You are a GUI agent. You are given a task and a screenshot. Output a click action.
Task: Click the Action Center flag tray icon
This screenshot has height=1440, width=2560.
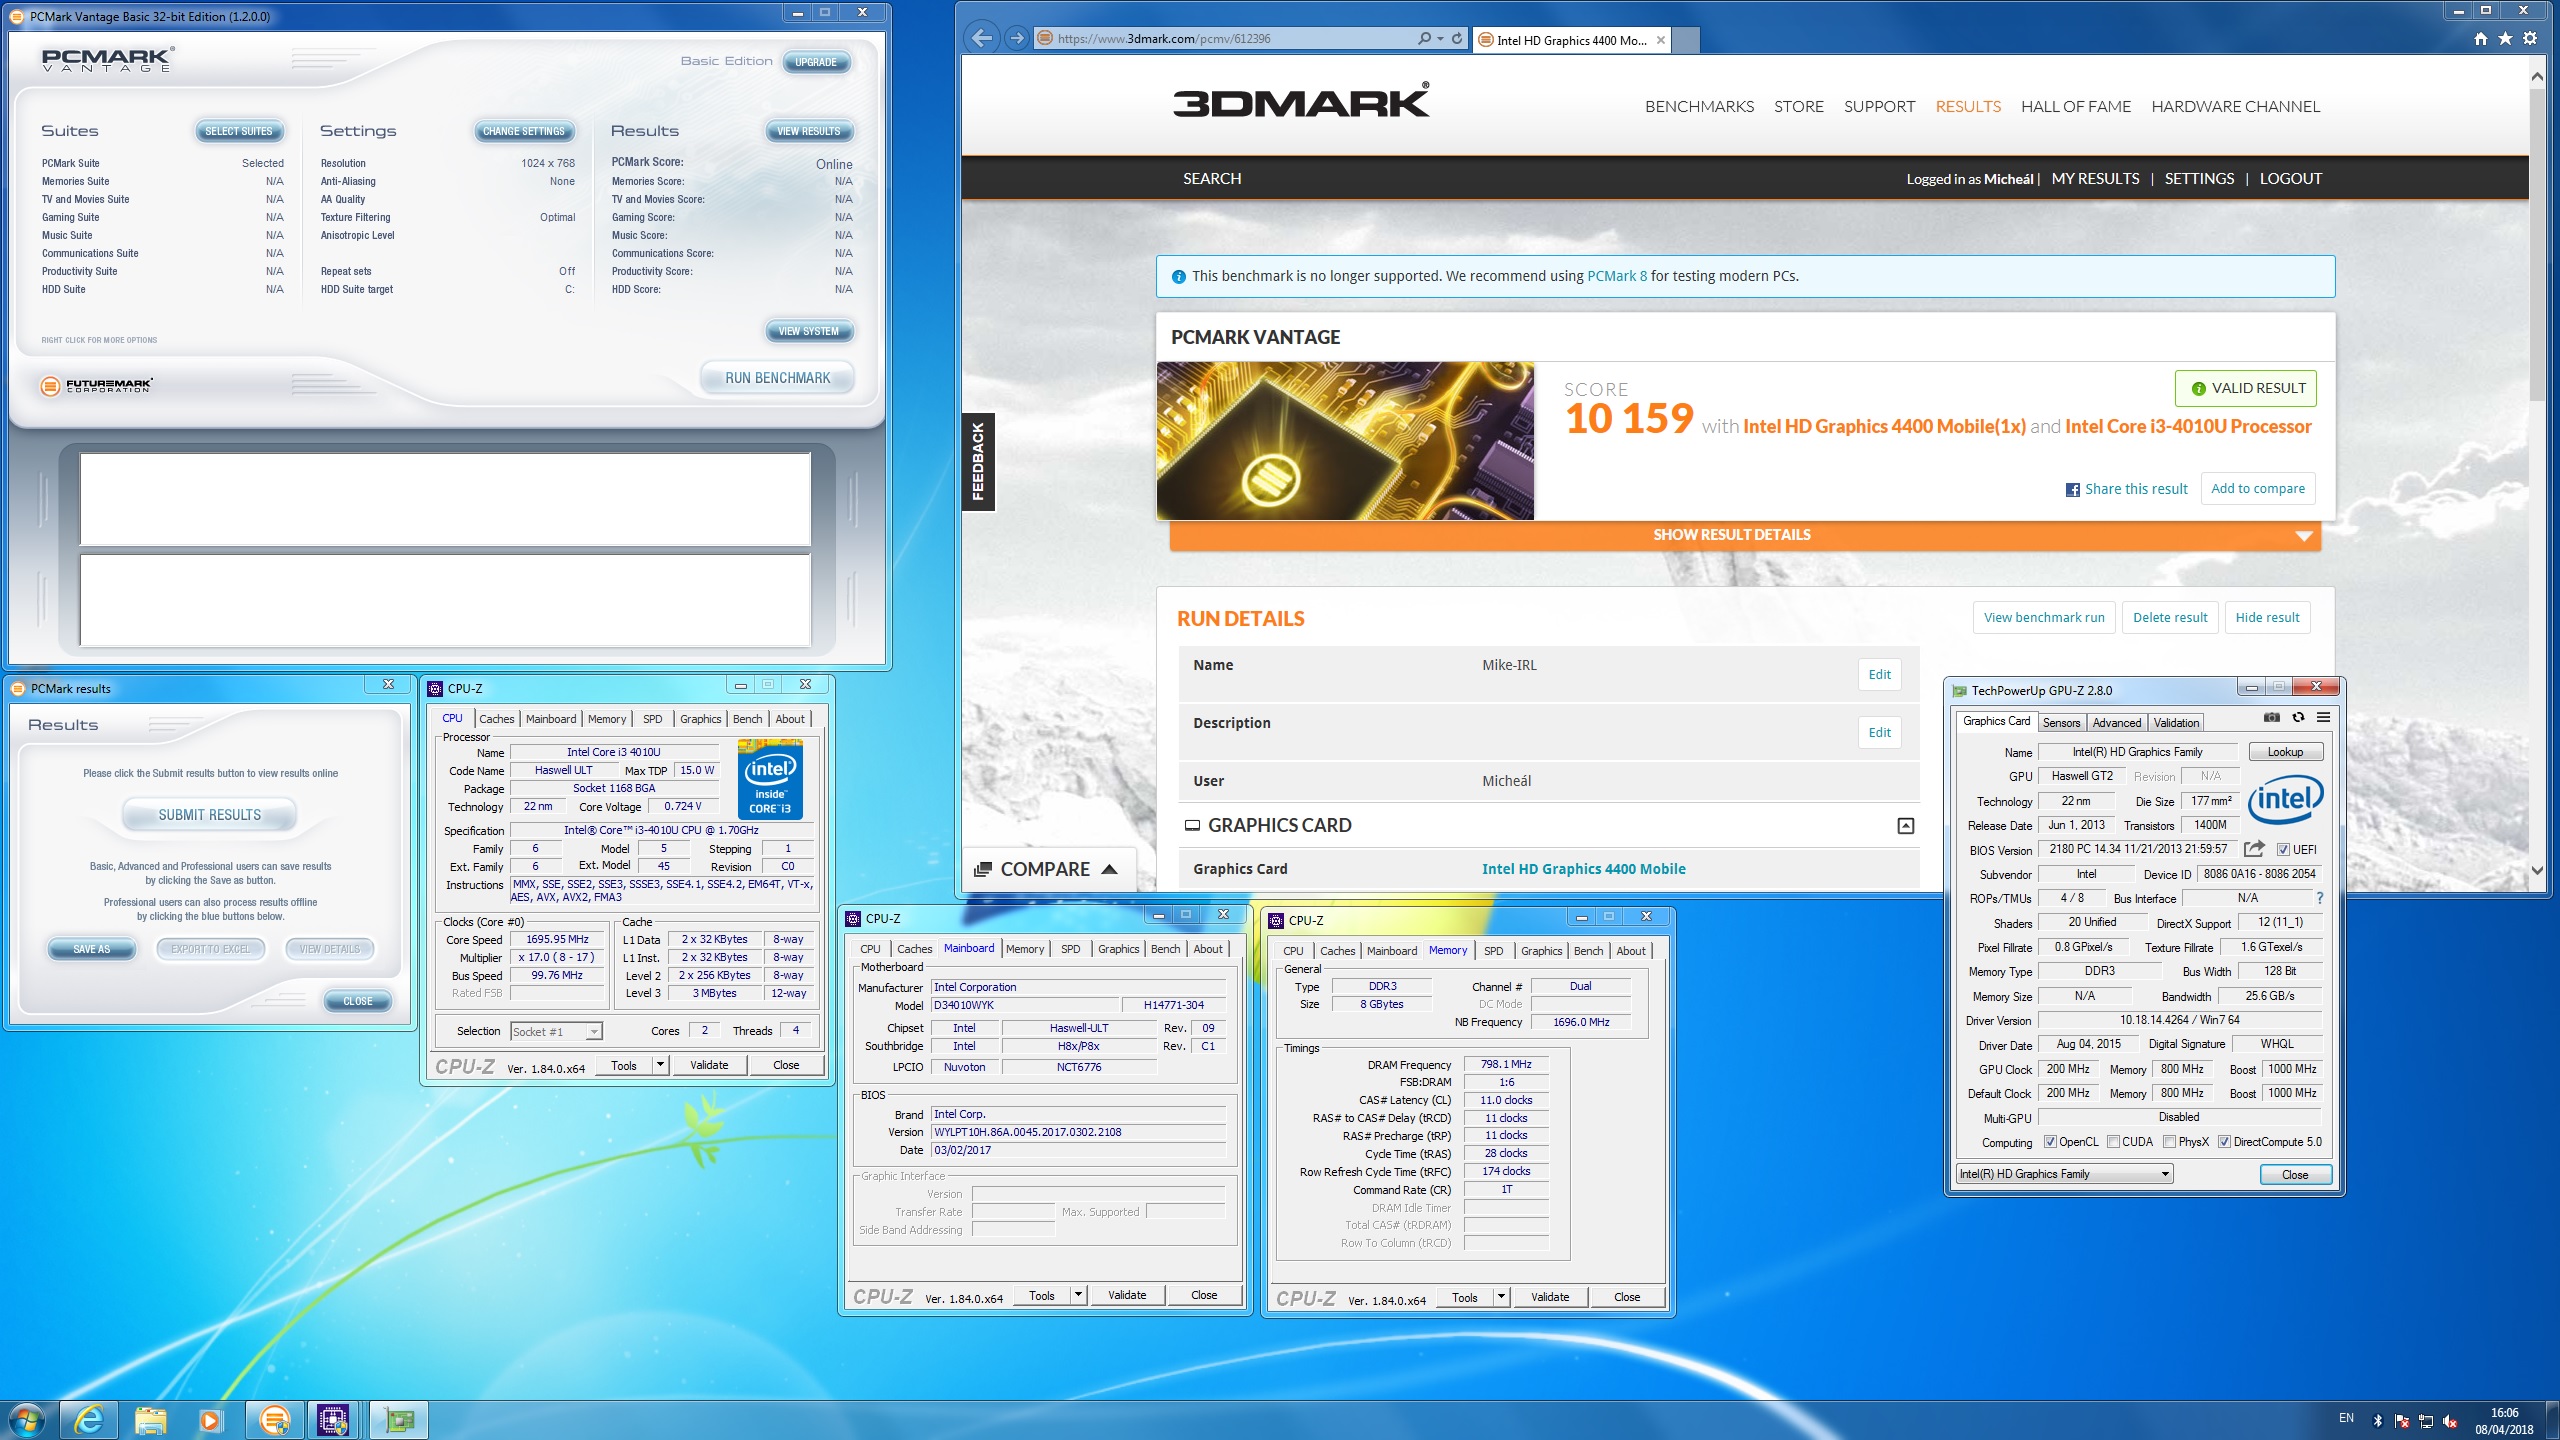2402,1420
